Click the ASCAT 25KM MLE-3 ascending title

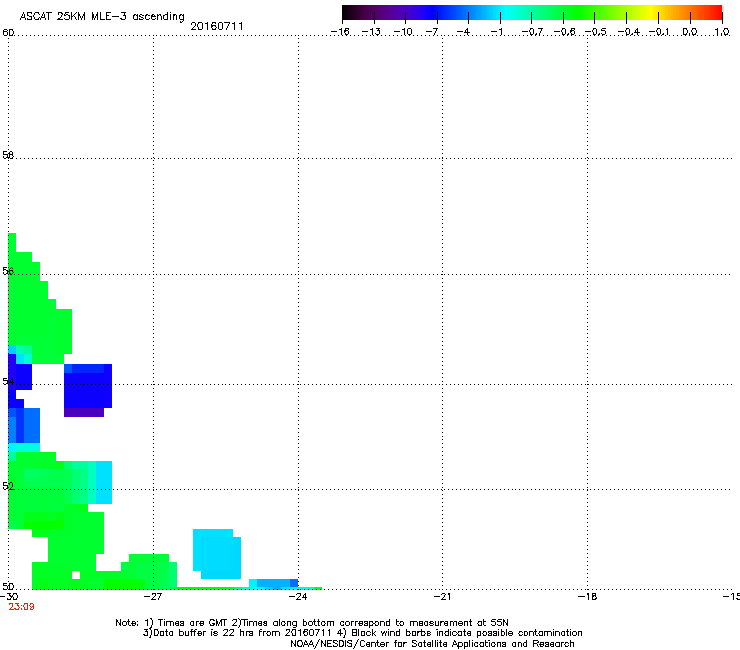[x=102, y=17]
